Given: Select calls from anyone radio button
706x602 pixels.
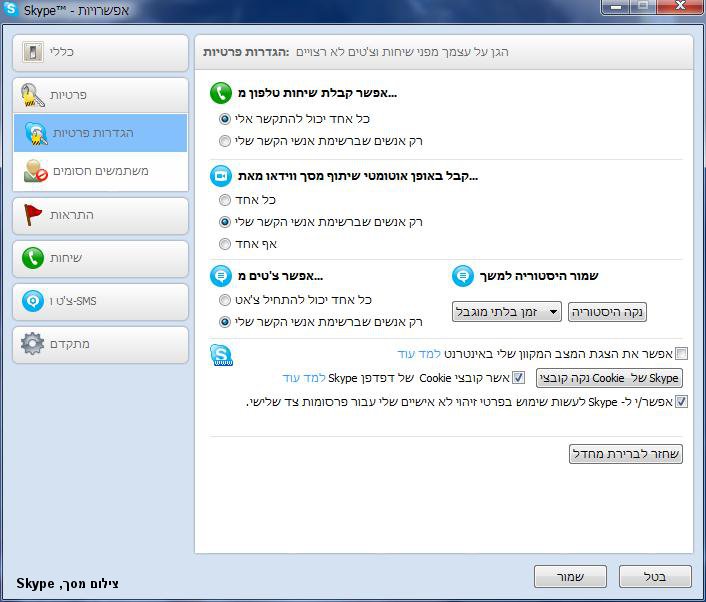Looking at the screenshot, I should (x=224, y=119).
